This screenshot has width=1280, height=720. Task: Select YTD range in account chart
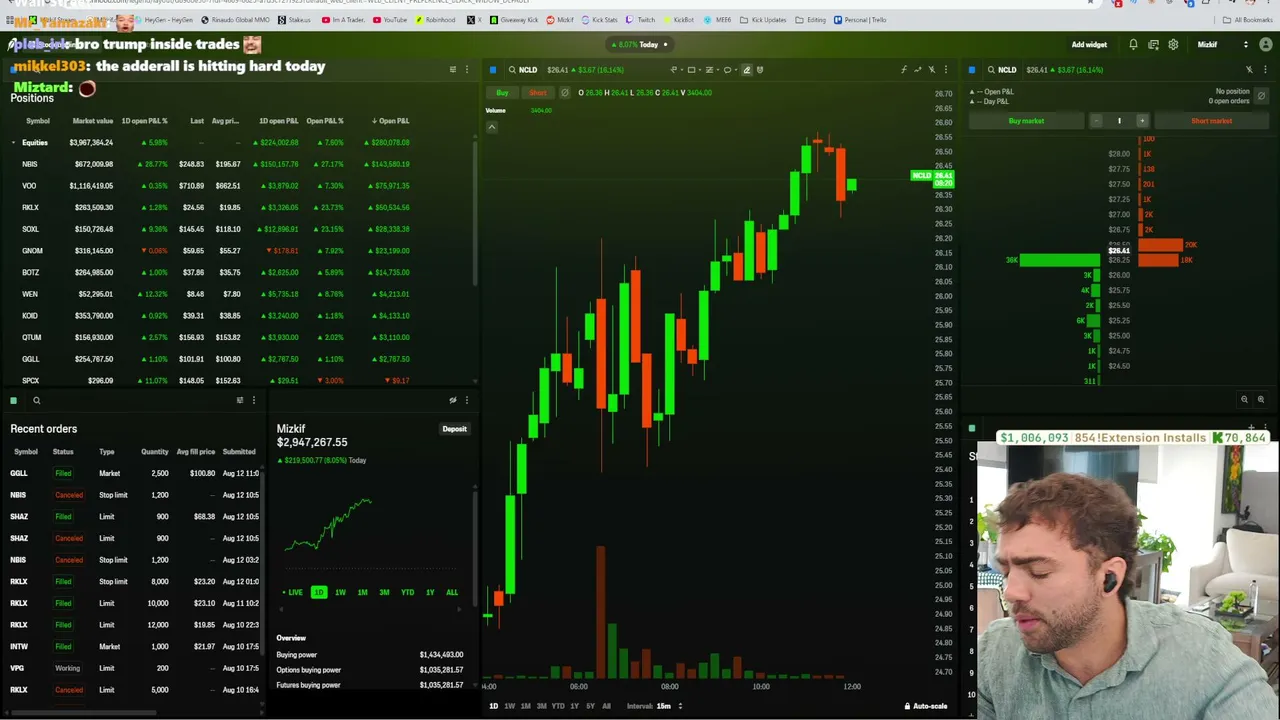pyautogui.click(x=407, y=593)
